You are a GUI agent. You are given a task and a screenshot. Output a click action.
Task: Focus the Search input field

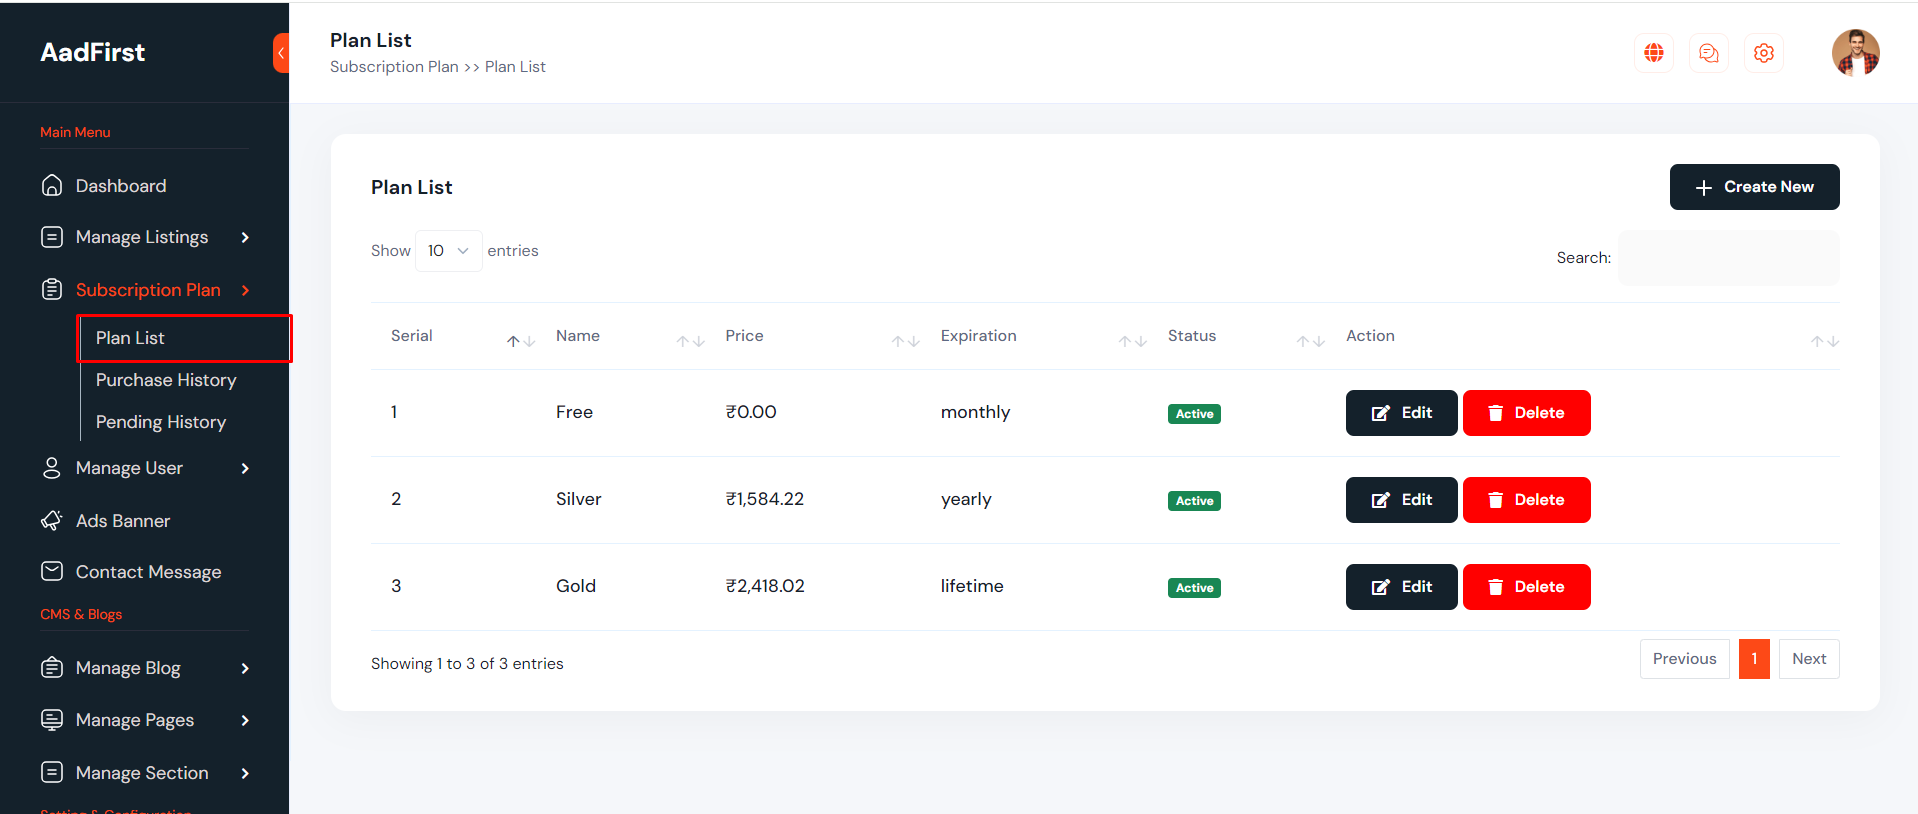(x=1728, y=258)
